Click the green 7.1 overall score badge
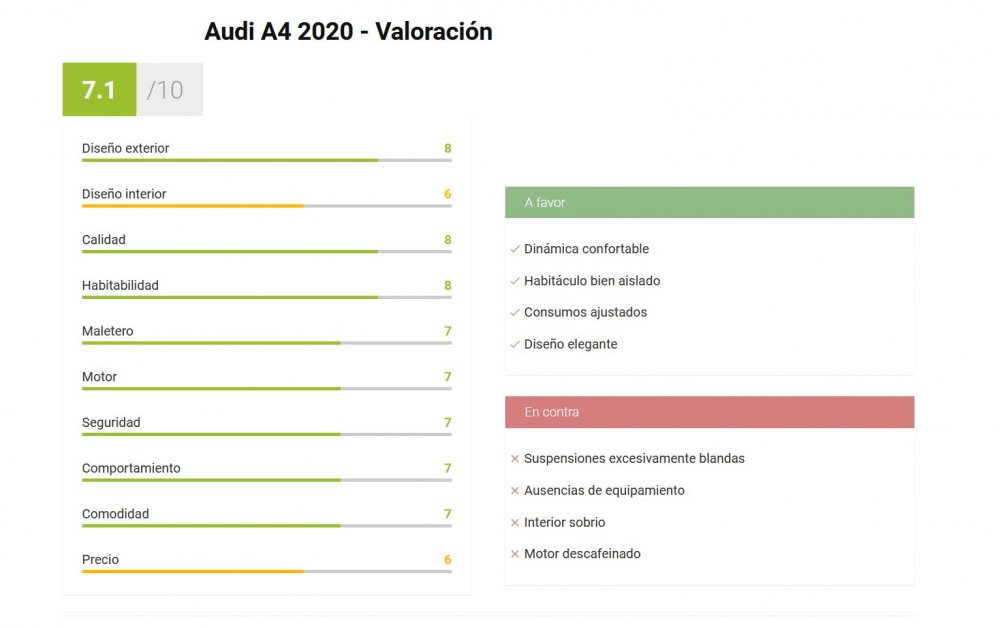The height and width of the screenshot is (628, 1000). (x=99, y=90)
